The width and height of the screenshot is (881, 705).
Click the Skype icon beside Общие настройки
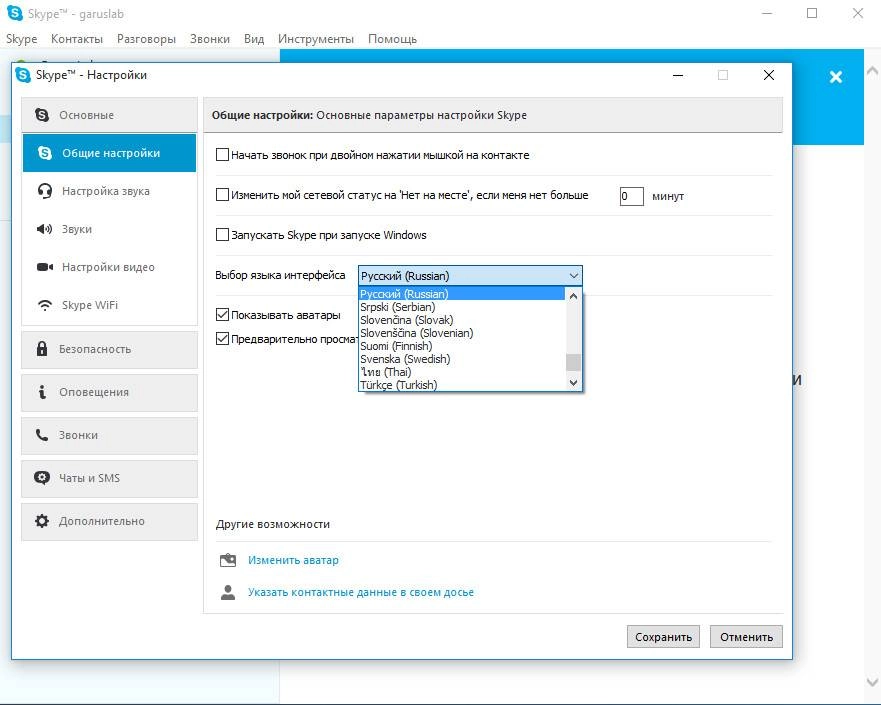(44, 153)
